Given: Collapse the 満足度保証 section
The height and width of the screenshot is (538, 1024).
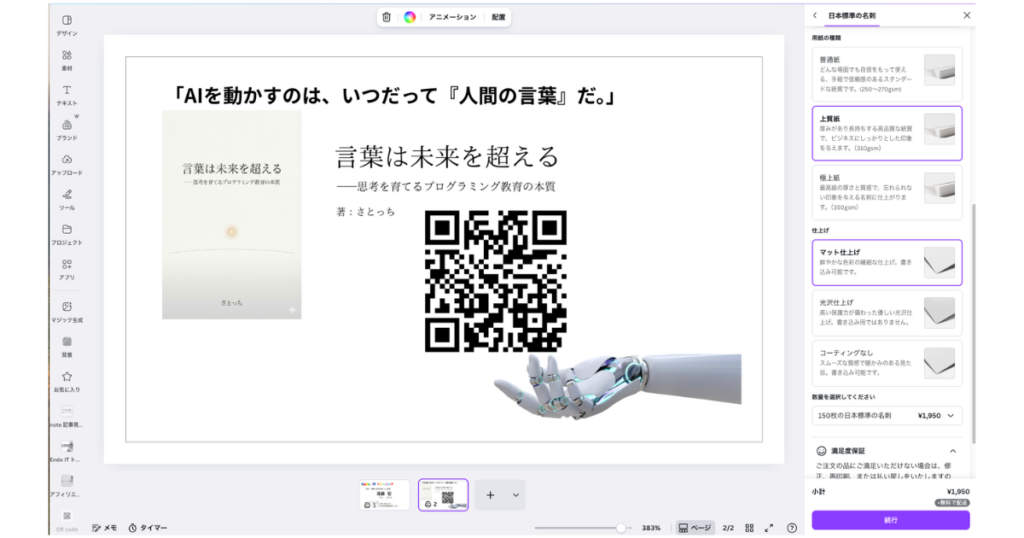Looking at the screenshot, I should (x=953, y=451).
